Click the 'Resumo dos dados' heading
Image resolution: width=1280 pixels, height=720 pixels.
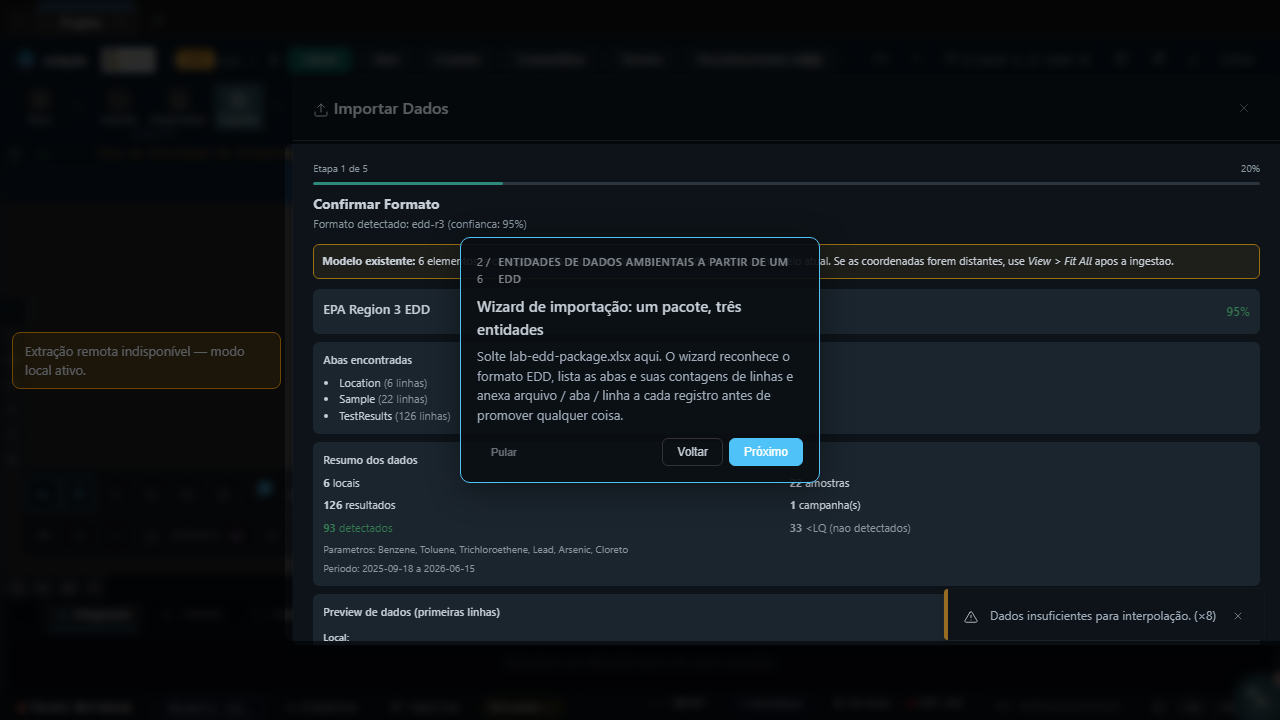click(x=370, y=460)
